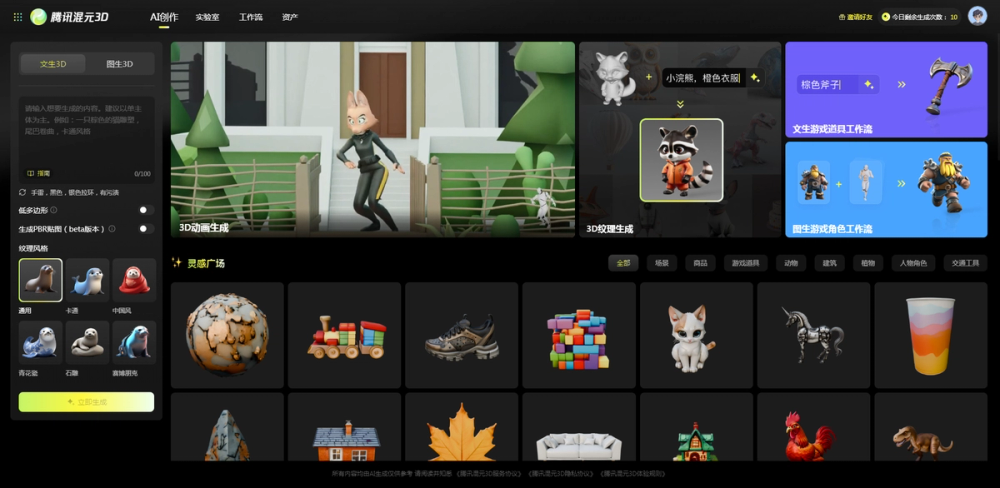Select the 图生3D mode tab
Viewport: 1000px width, 488px height.
120,64
